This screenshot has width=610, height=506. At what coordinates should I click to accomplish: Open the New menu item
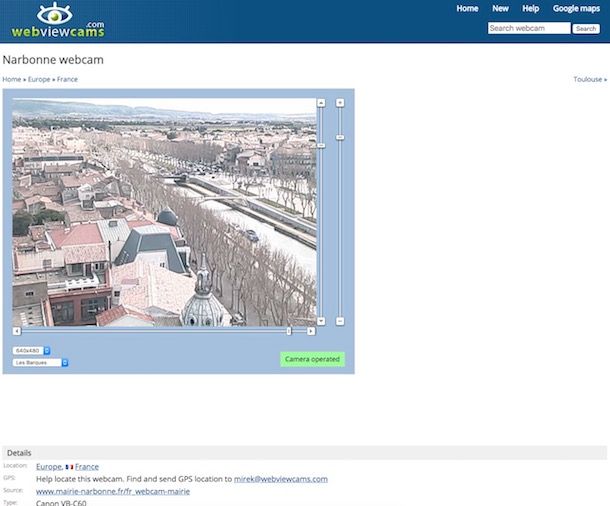500,8
